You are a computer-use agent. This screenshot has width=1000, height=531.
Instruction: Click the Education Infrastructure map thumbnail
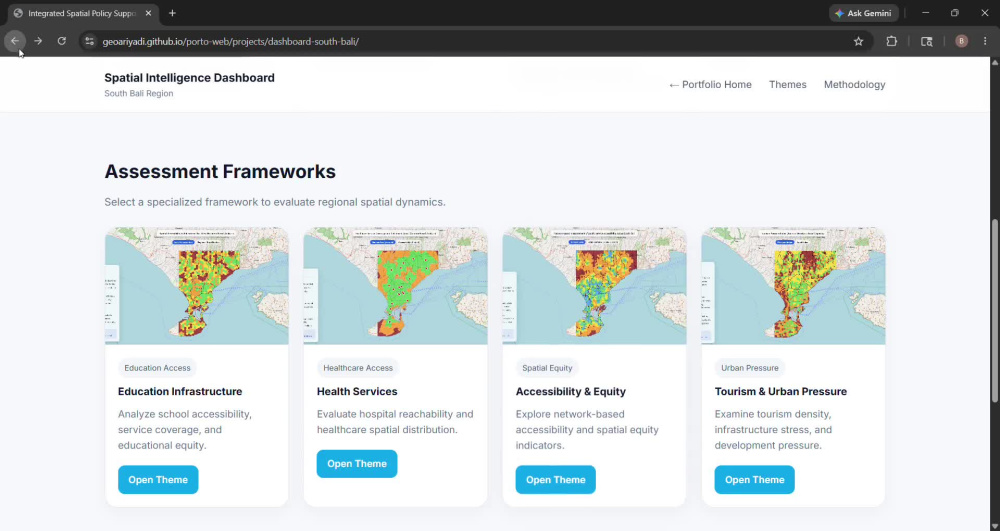point(196,286)
